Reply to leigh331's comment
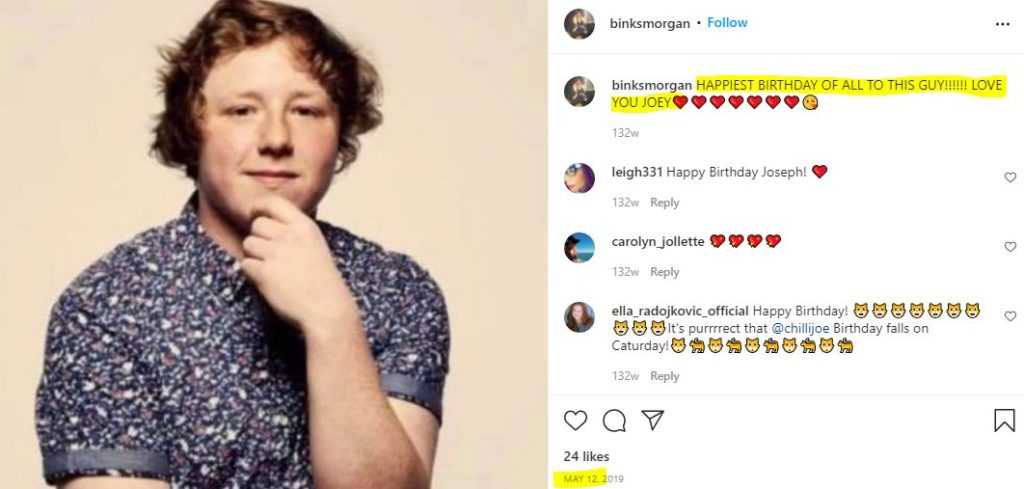The height and width of the screenshot is (489, 1024). coord(665,203)
